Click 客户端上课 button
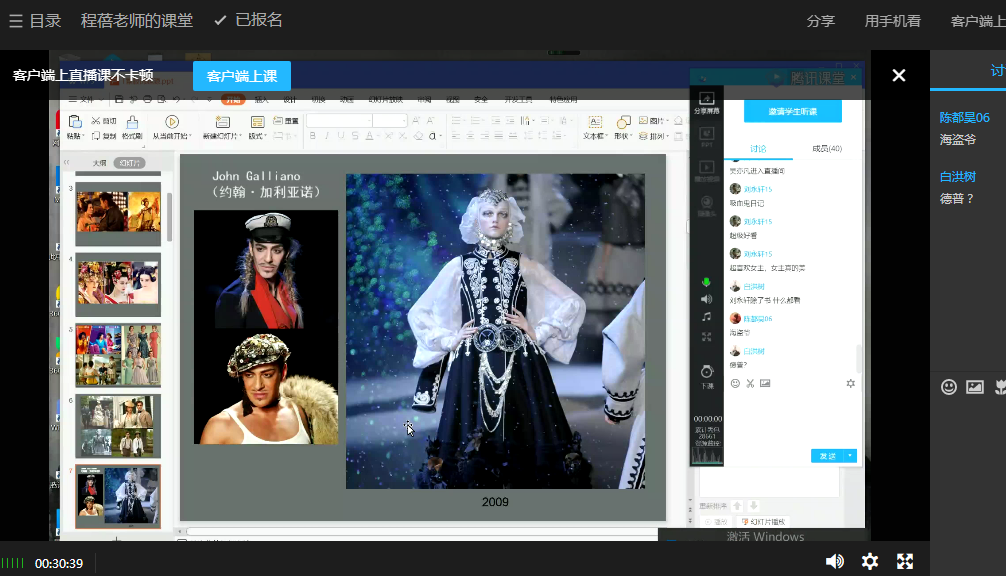The width and height of the screenshot is (1006, 576). [242, 76]
